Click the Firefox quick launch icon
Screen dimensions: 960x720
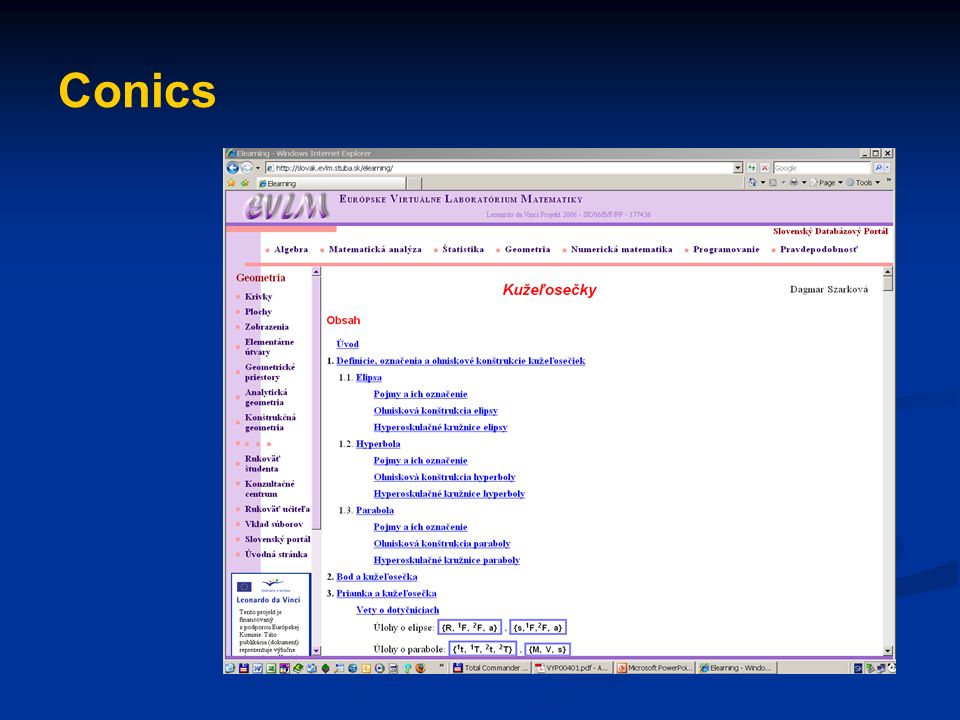(420, 668)
